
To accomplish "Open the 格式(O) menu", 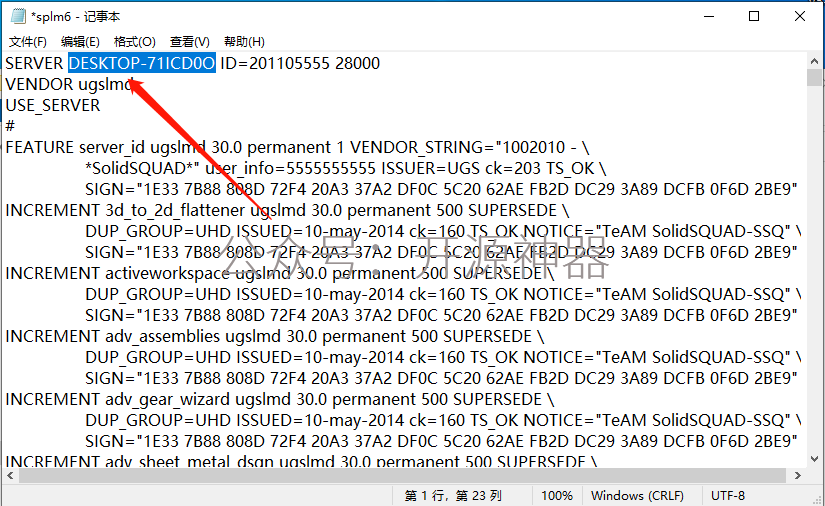I will click(135, 42).
